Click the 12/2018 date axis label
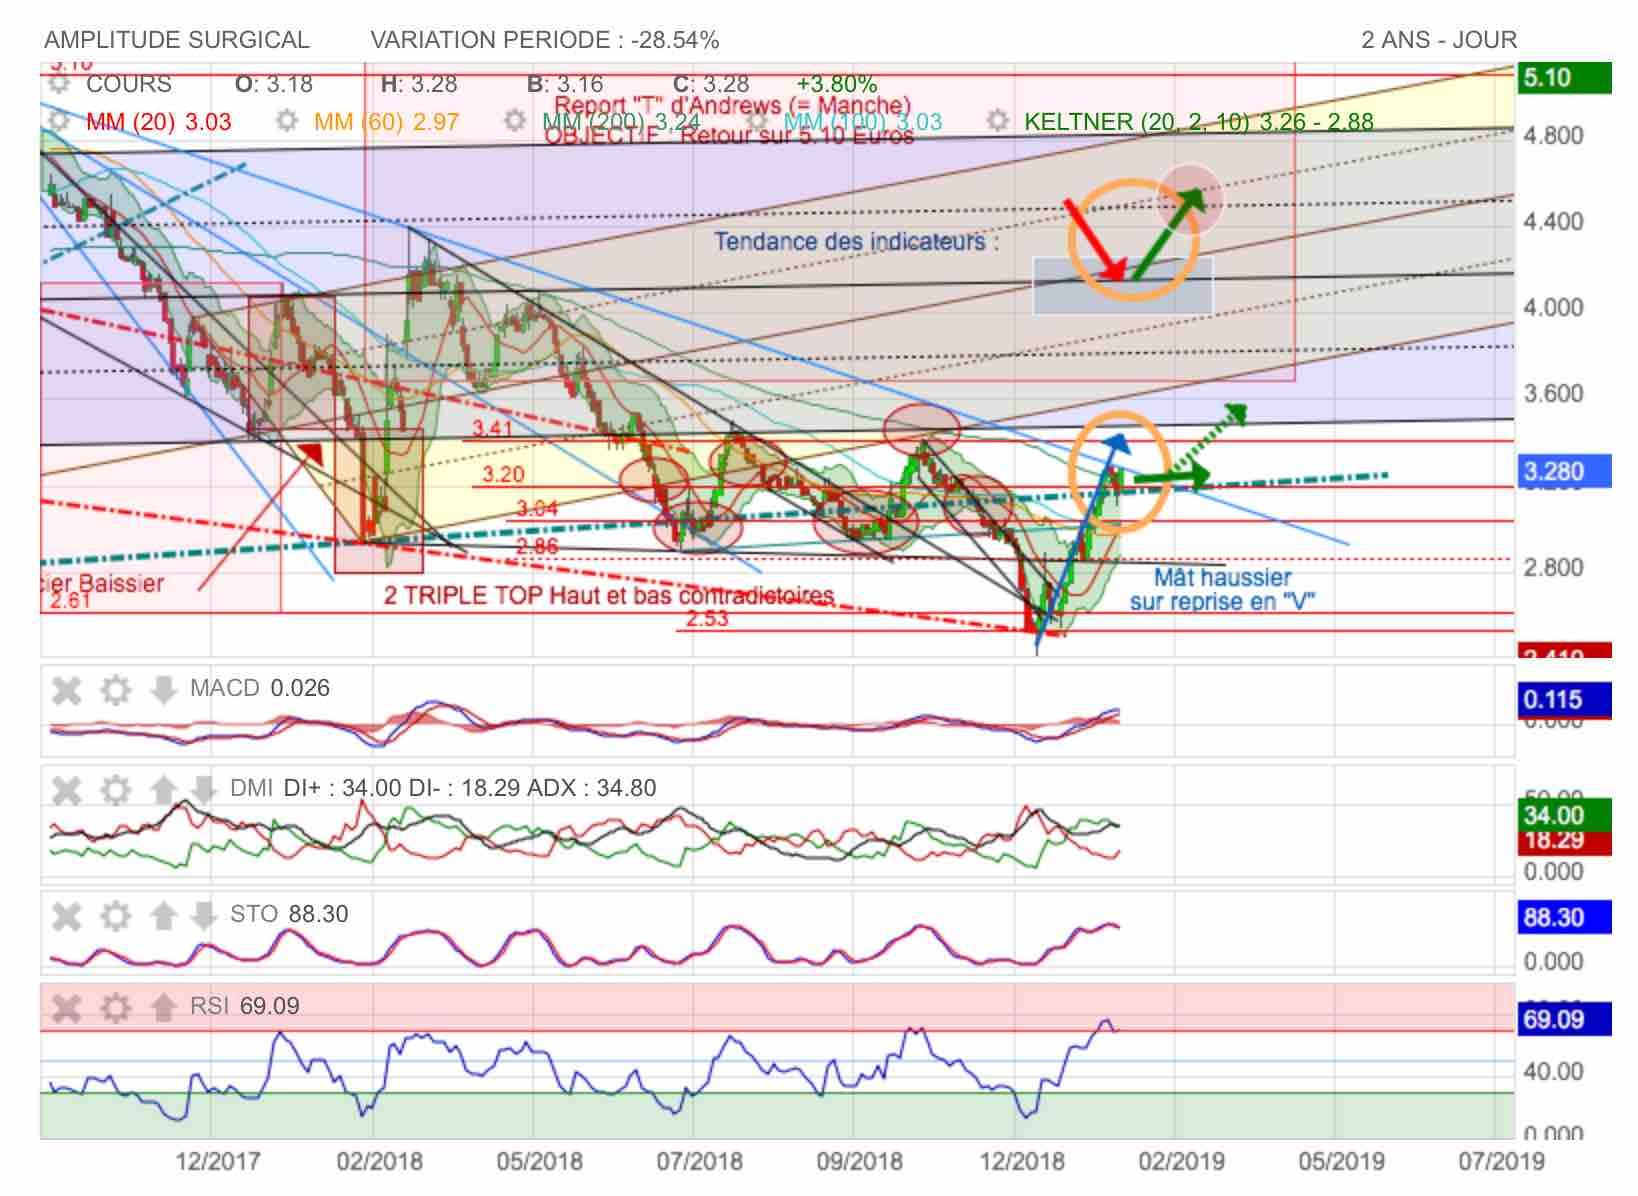Viewport: 1638px width, 1196px height. (1021, 1162)
